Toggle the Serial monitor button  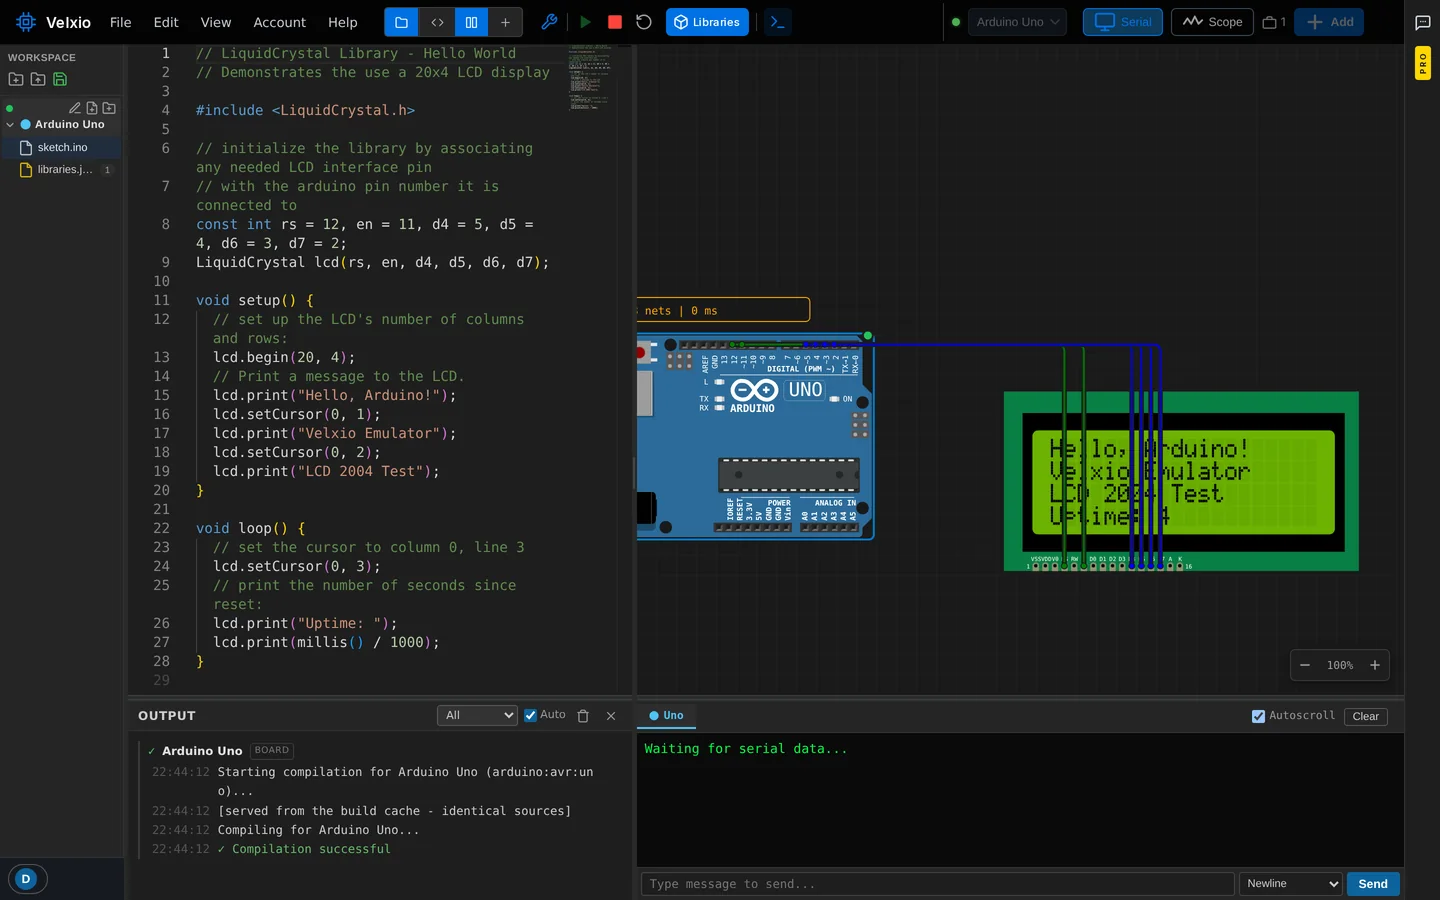coord(1123,22)
